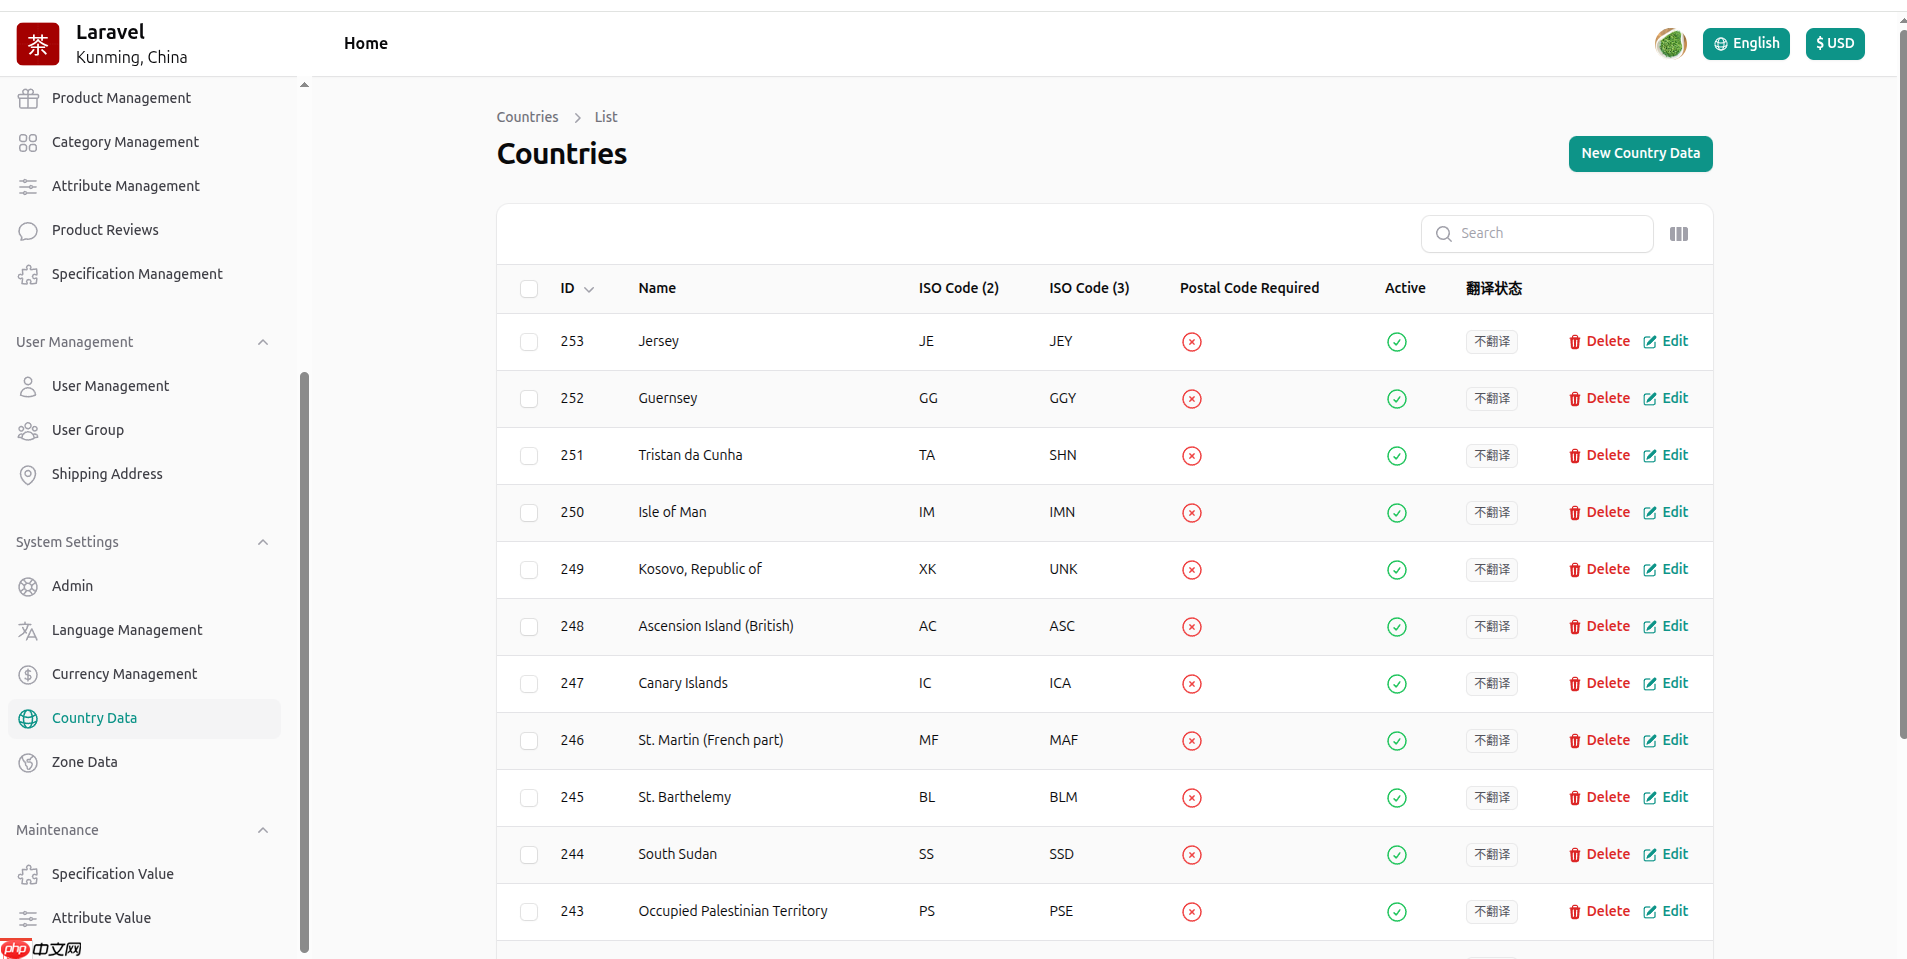Screen dimensions: 1907x959
Task: Delete the Guernsey country entry
Action: 1599,398
